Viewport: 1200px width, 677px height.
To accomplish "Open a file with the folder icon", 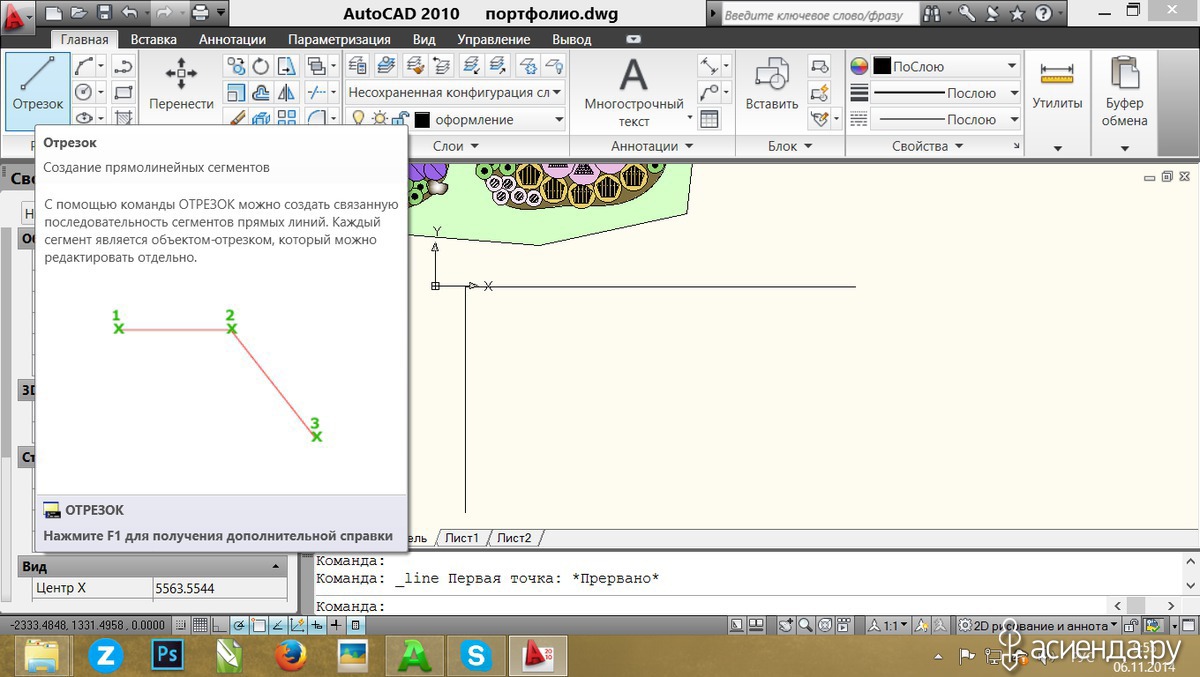I will pos(79,14).
